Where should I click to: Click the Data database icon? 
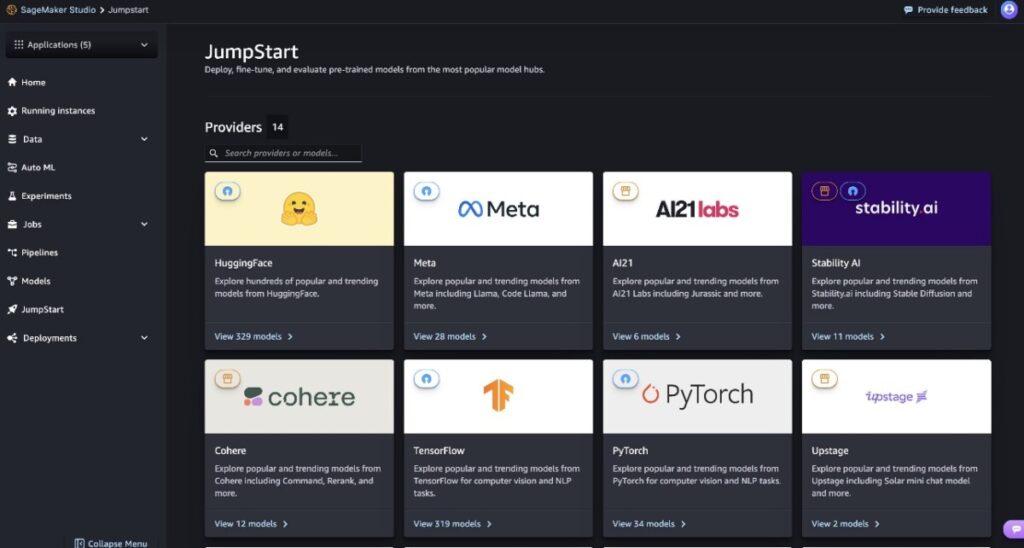pyautogui.click(x=12, y=139)
